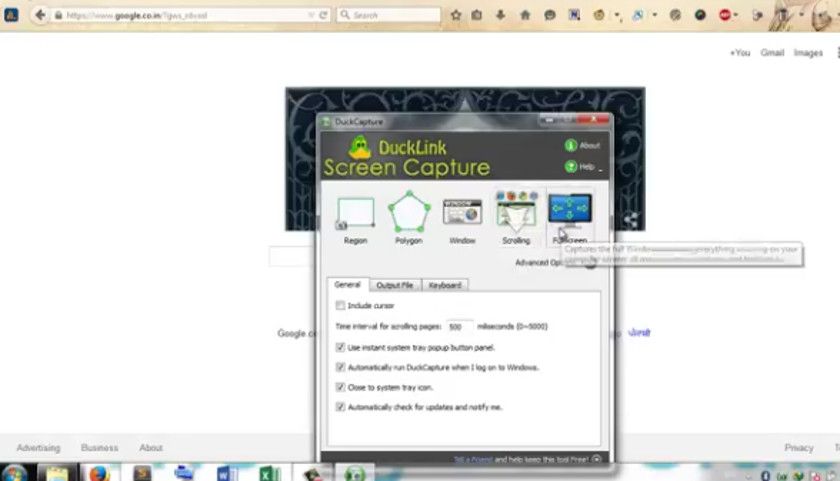
Task: Uncheck Use instant system tray popup panel
Action: (x=340, y=347)
